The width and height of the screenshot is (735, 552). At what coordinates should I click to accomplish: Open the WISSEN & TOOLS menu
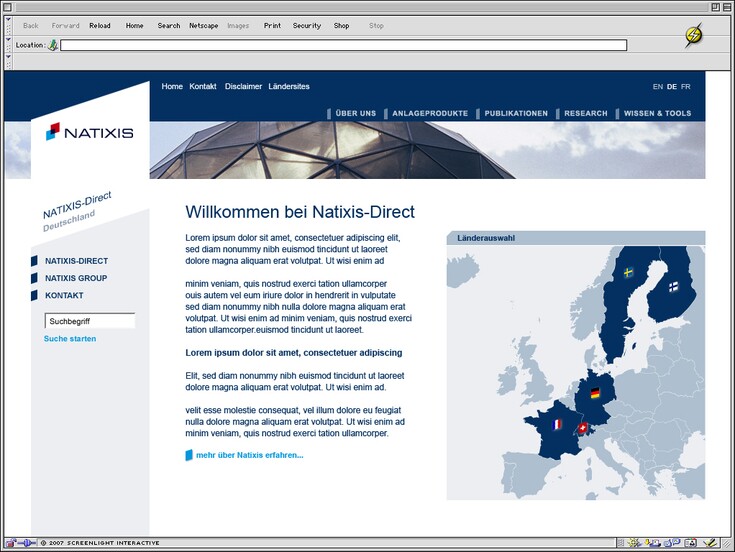point(657,113)
